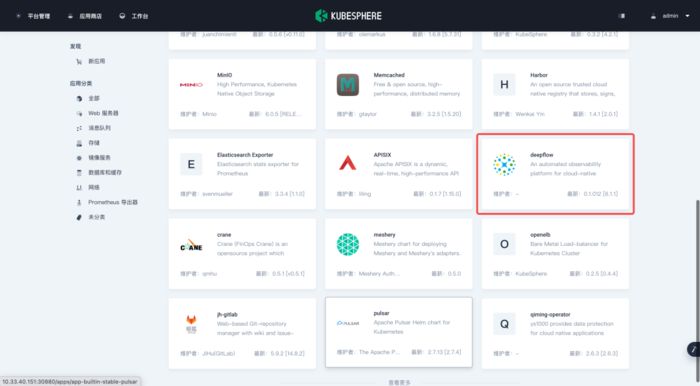
Task: Open the 应用商店 menu item
Action: 85,16
